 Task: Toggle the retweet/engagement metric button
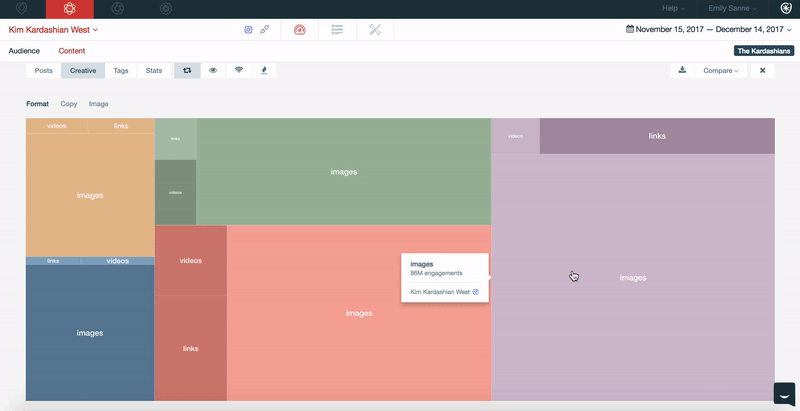point(187,71)
